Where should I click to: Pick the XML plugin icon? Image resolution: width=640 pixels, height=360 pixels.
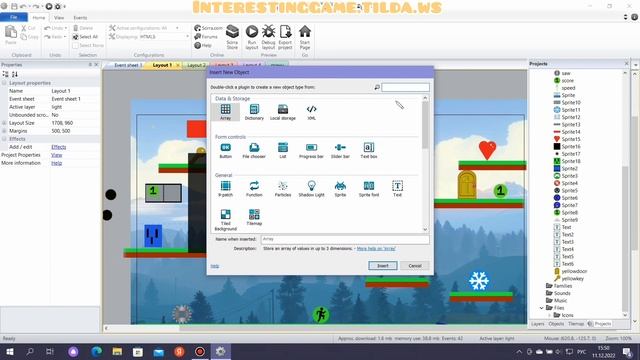(311, 112)
